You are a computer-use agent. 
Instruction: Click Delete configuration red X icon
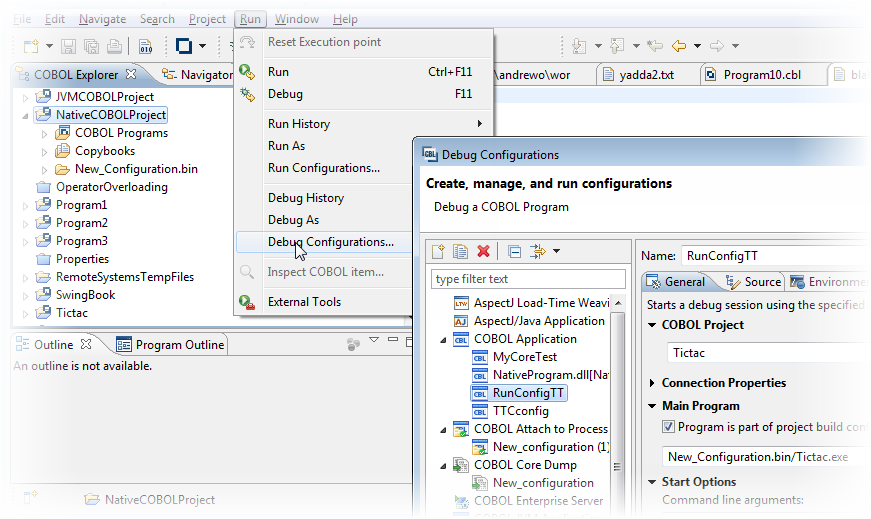[x=483, y=252]
